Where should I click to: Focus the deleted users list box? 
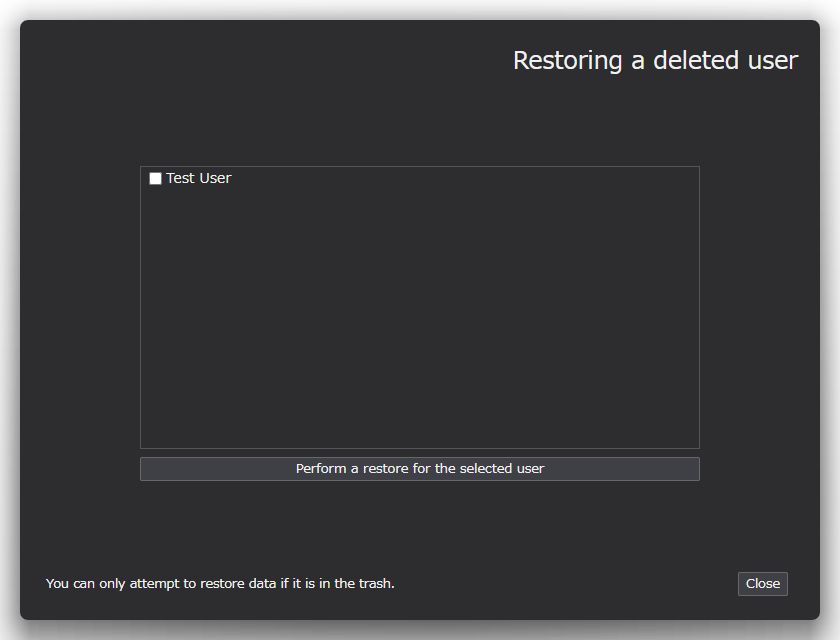coord(420,320)
